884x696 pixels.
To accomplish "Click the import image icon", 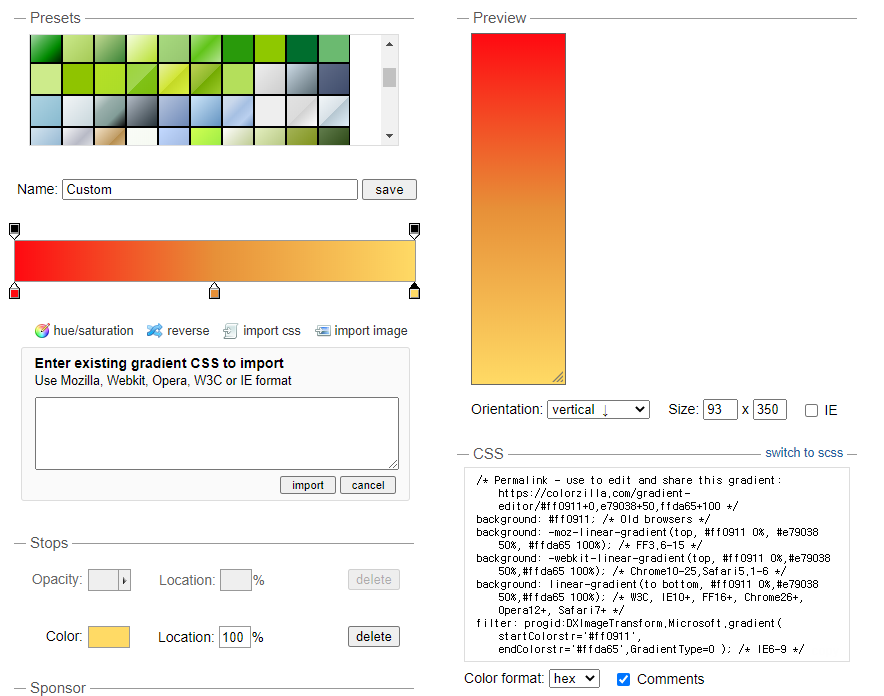I will point(322,331).
